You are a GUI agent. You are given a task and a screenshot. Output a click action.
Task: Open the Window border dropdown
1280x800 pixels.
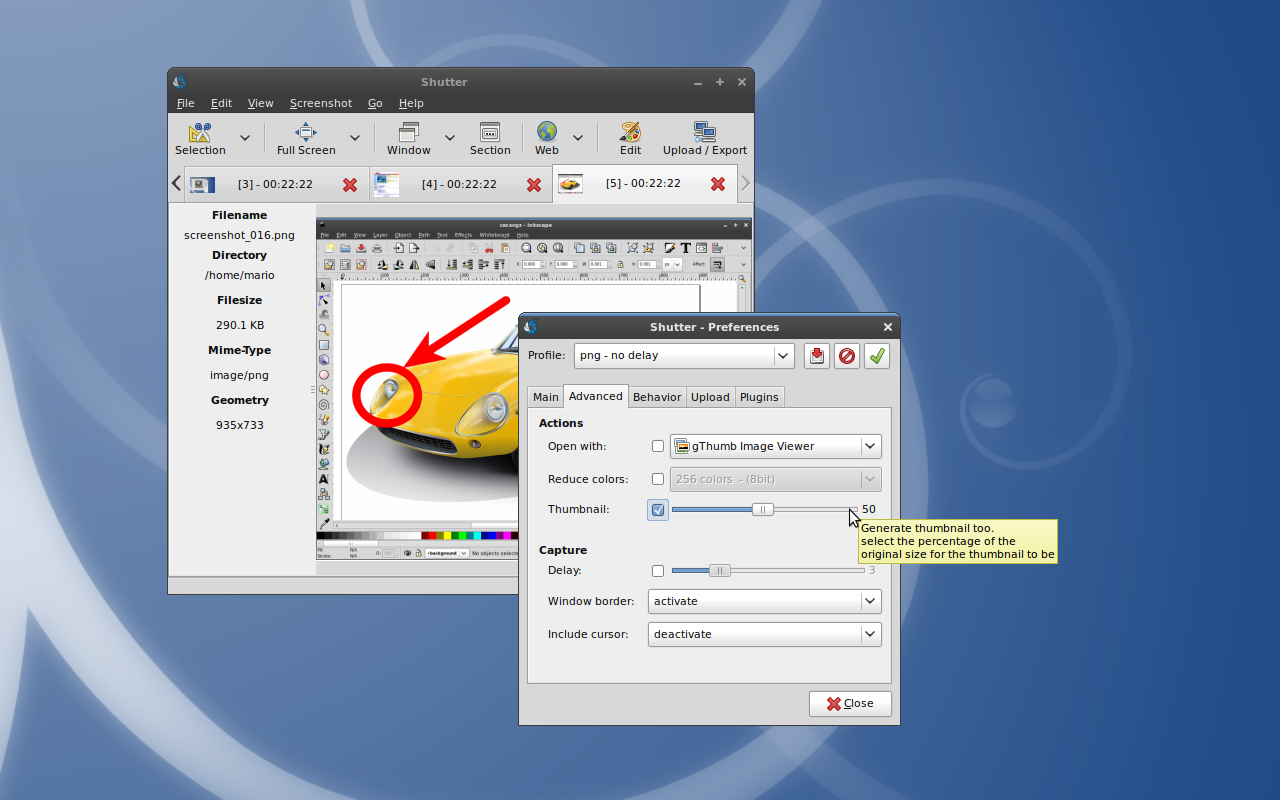(764, 602)
